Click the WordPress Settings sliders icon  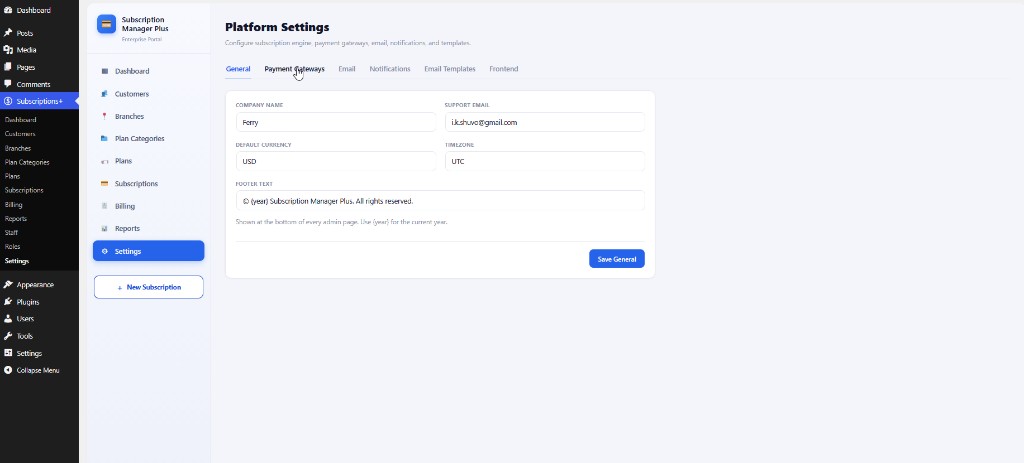pos(8,353)
